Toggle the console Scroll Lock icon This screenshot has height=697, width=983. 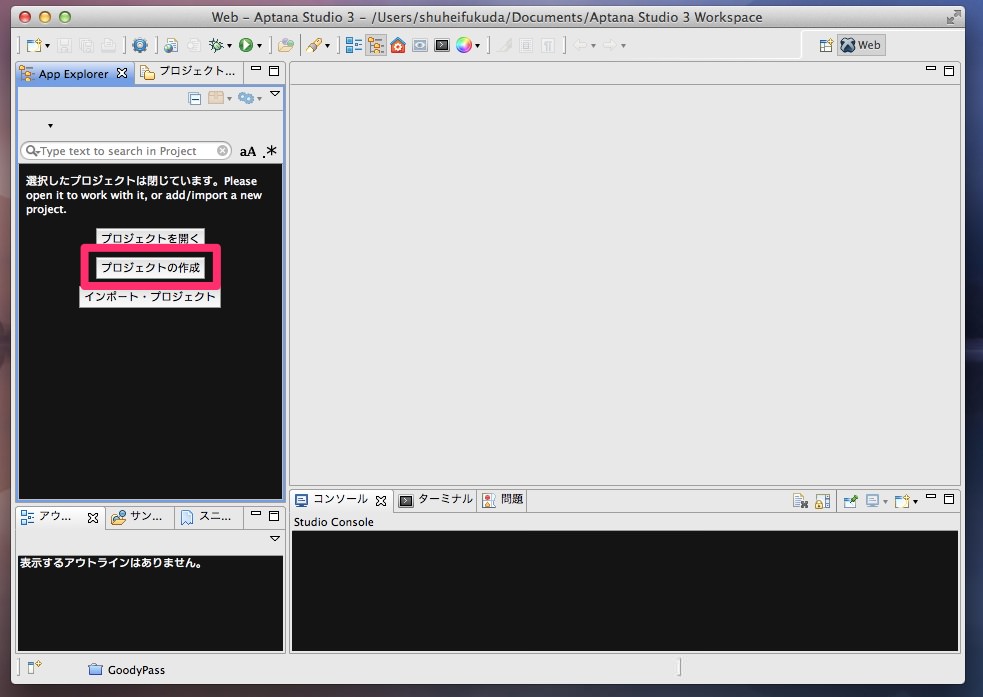pos(822,501)
